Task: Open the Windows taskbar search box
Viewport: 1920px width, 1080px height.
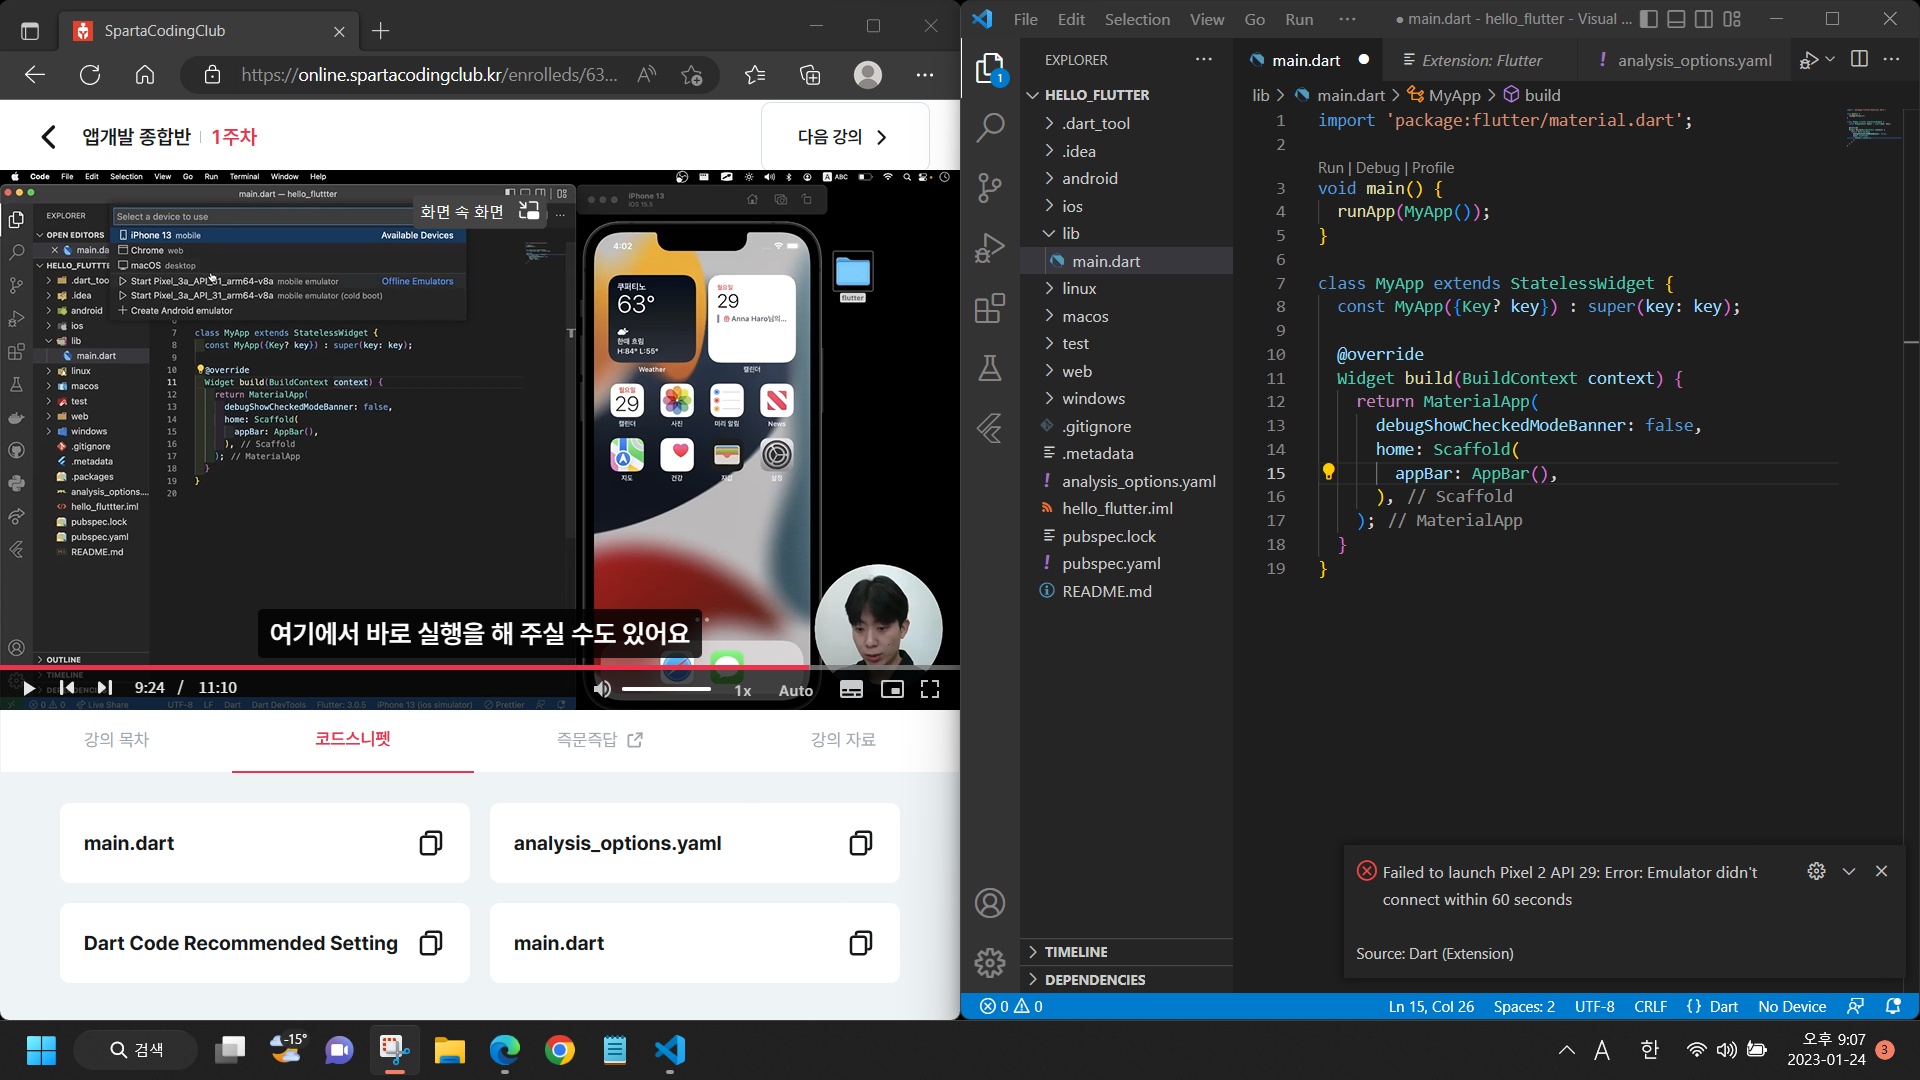Action: [134, 1050]
